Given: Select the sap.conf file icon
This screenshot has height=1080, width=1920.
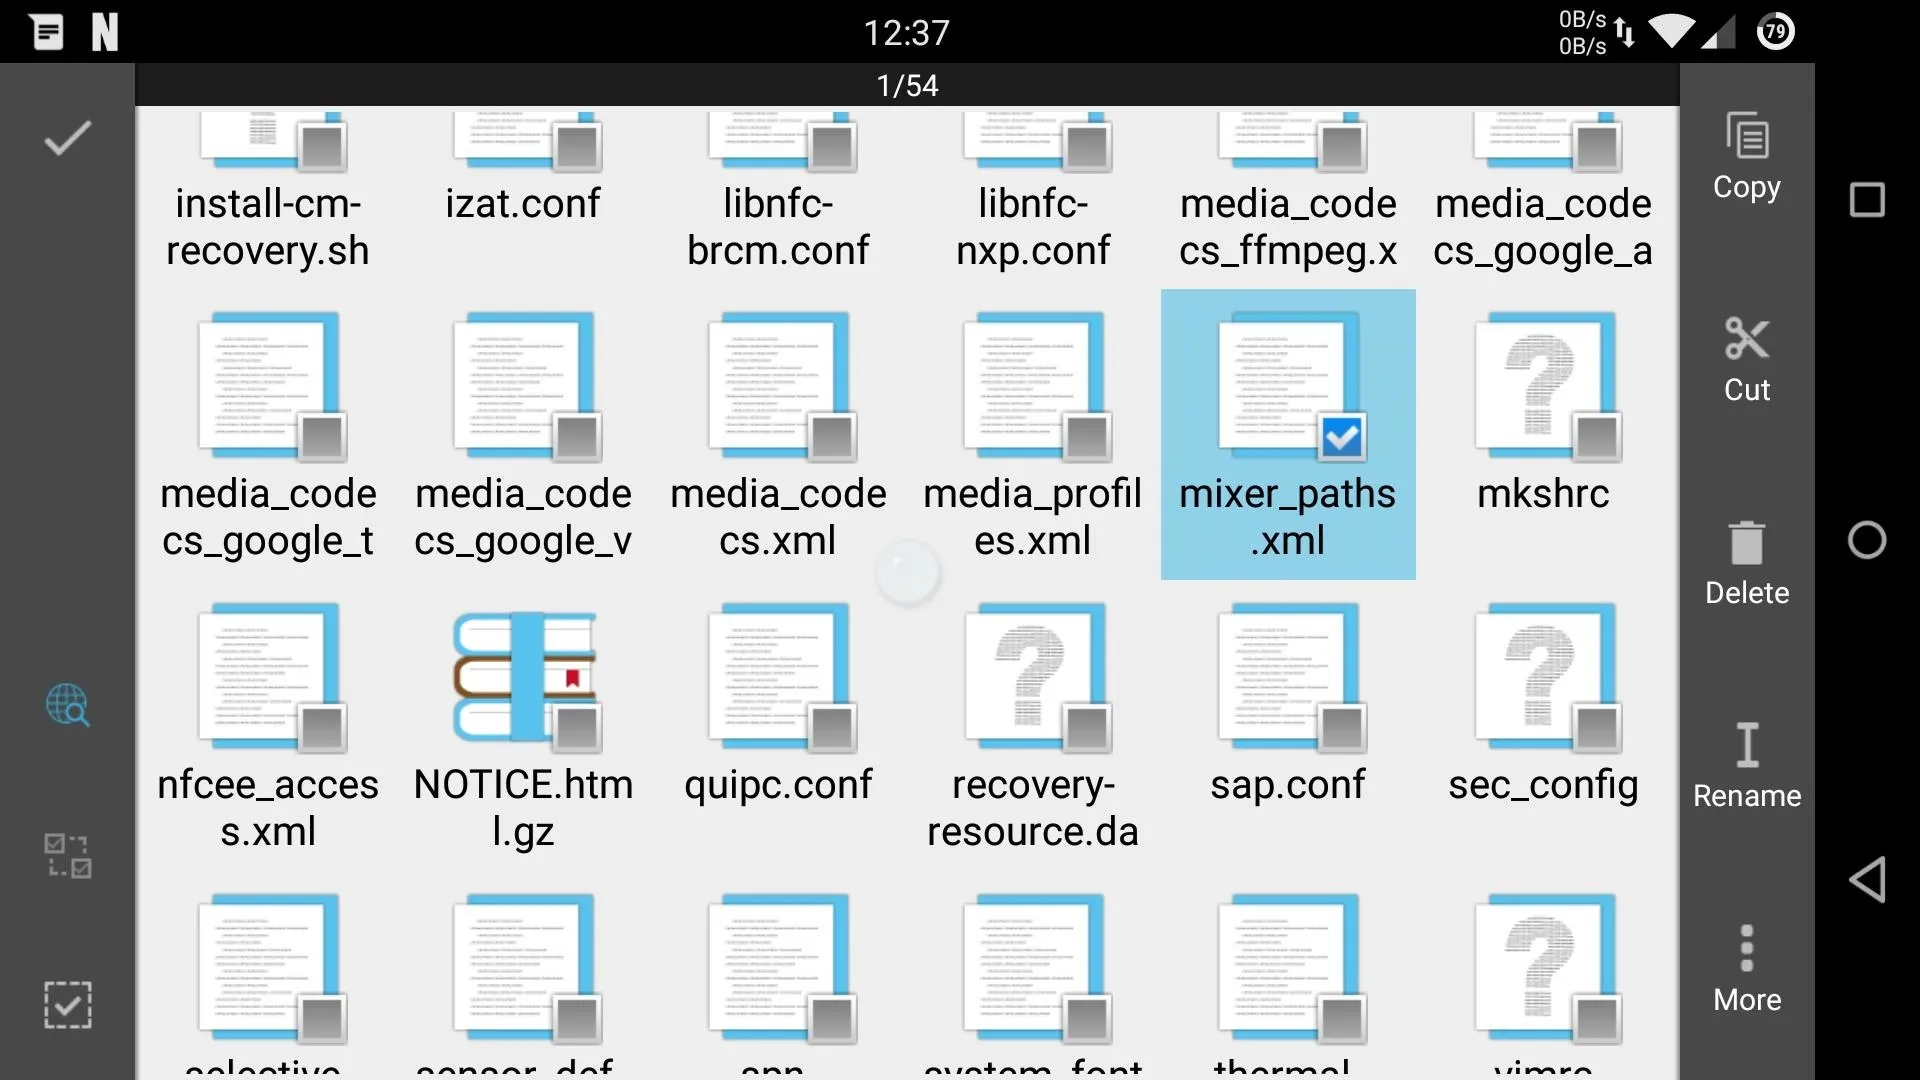Looking at the screenshot, I should coord(1290,676).
